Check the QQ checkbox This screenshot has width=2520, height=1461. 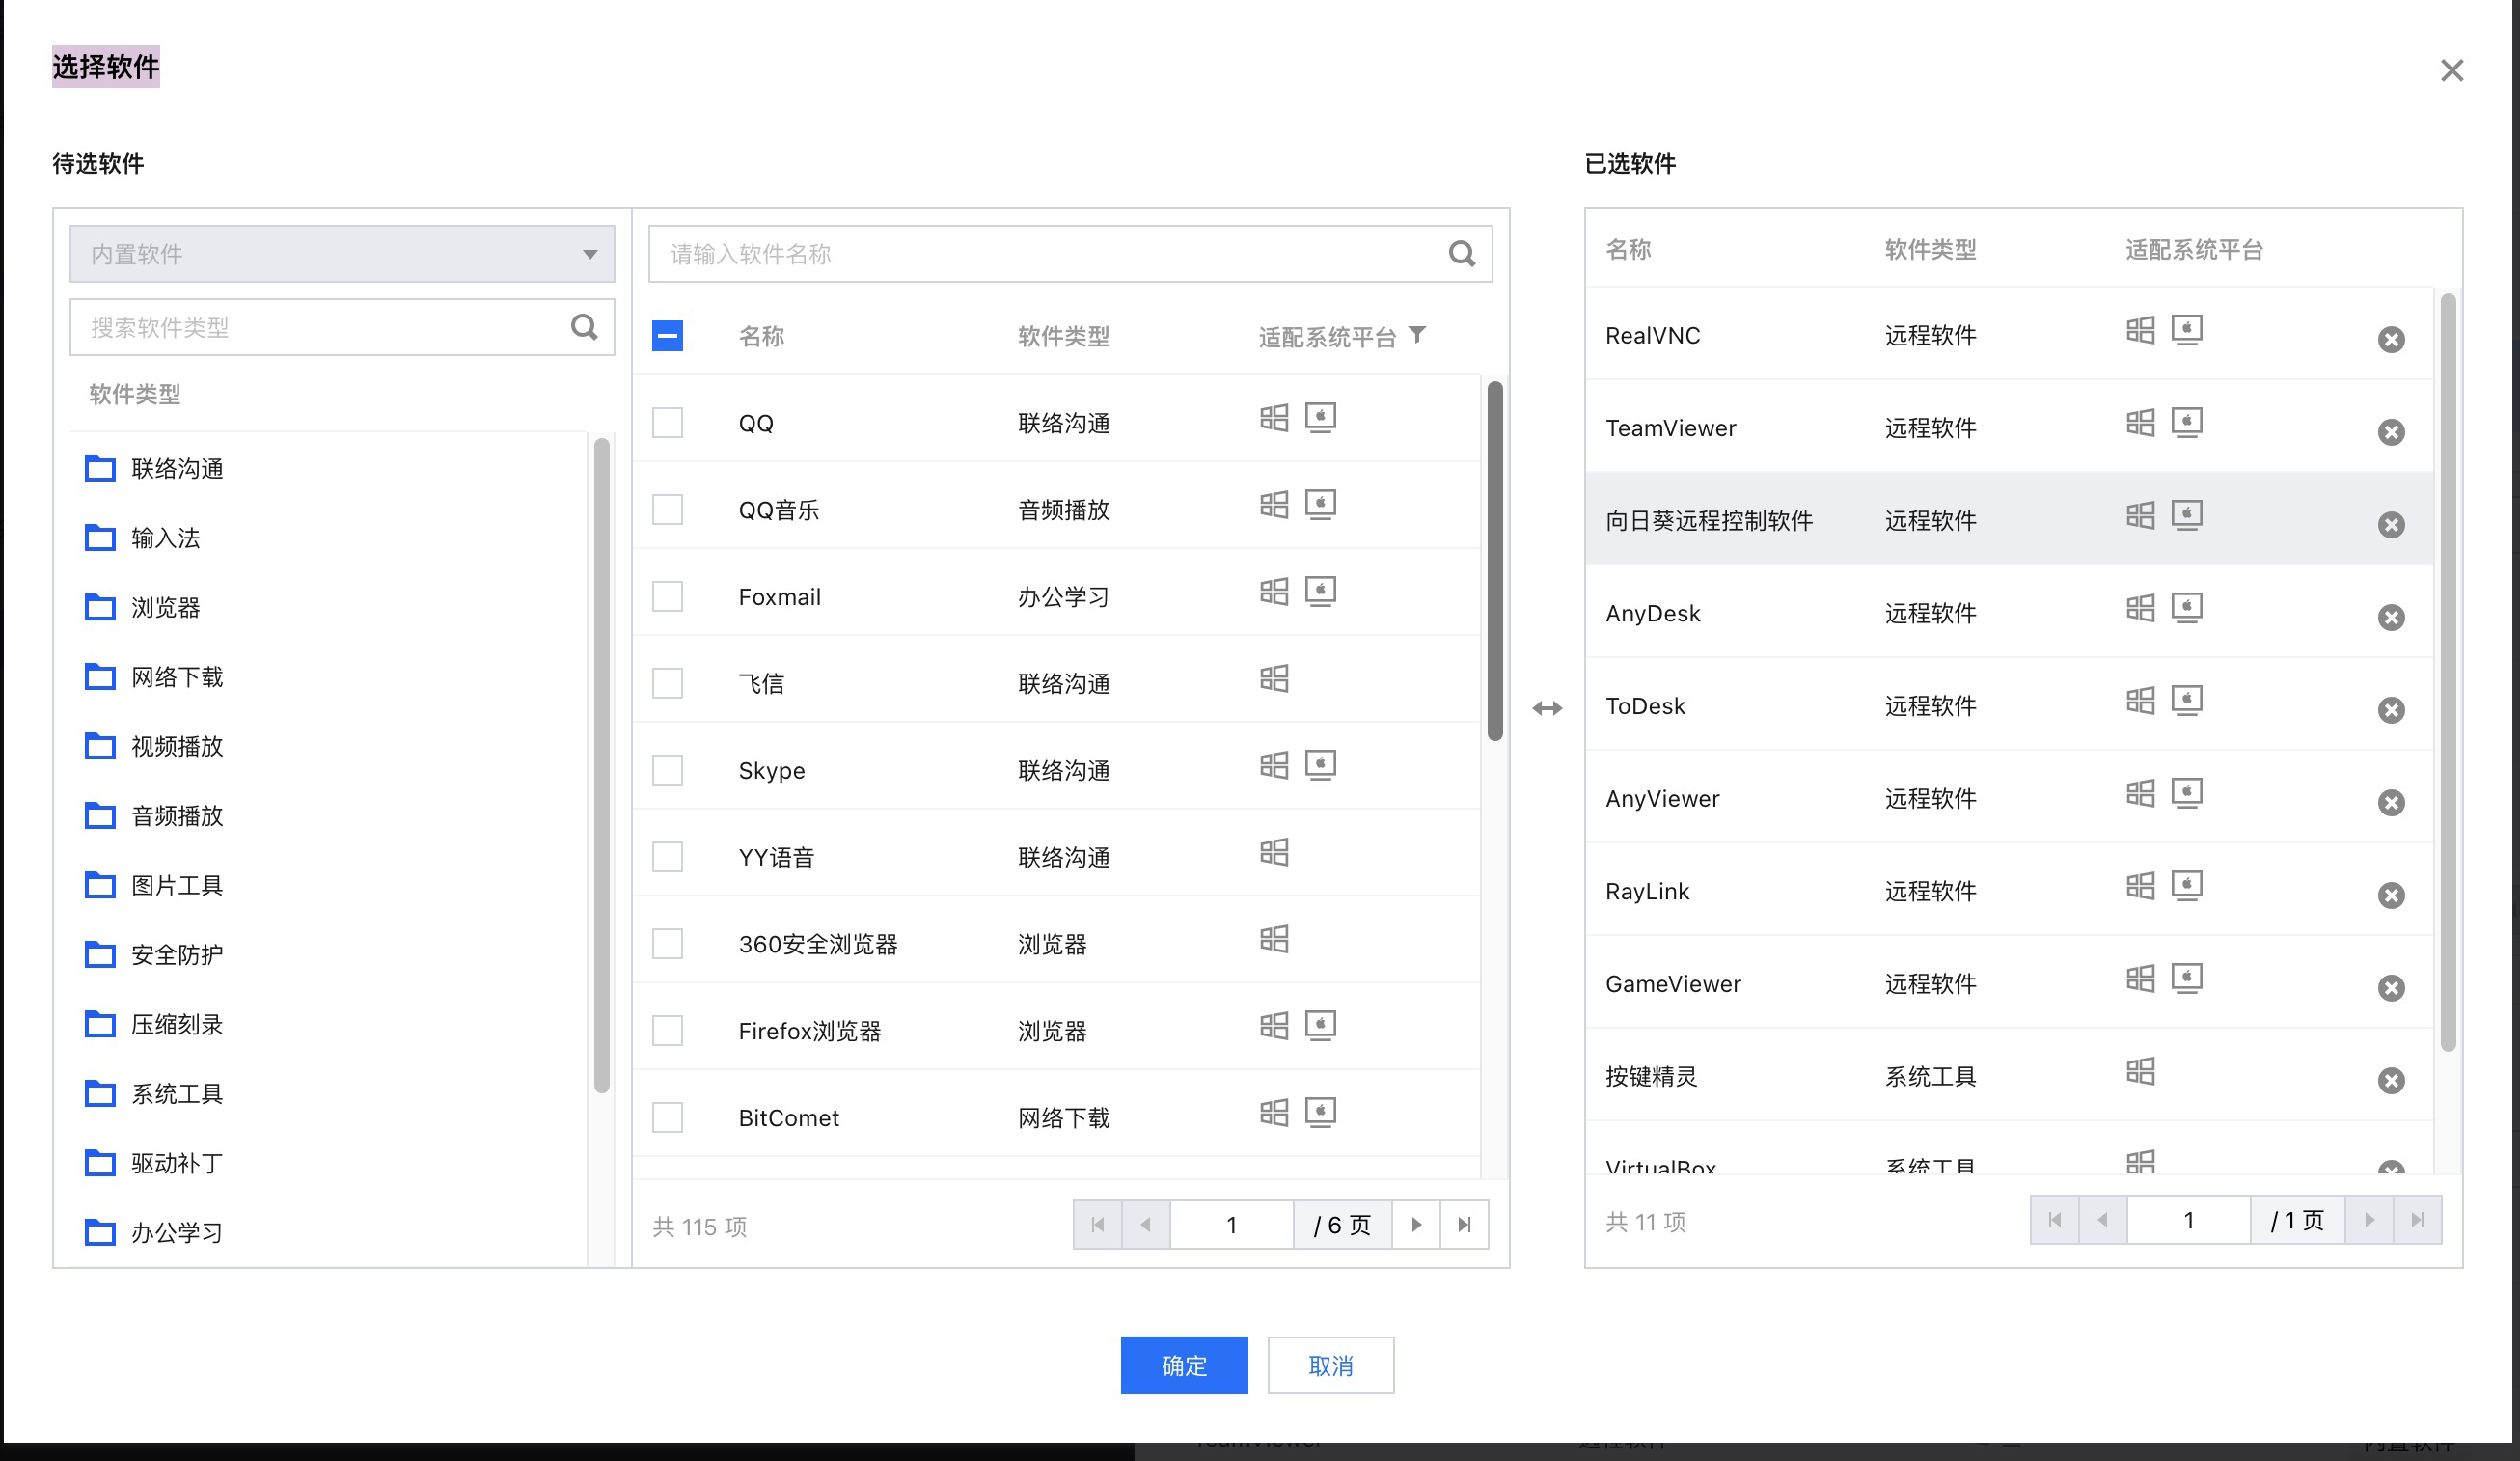667,422
